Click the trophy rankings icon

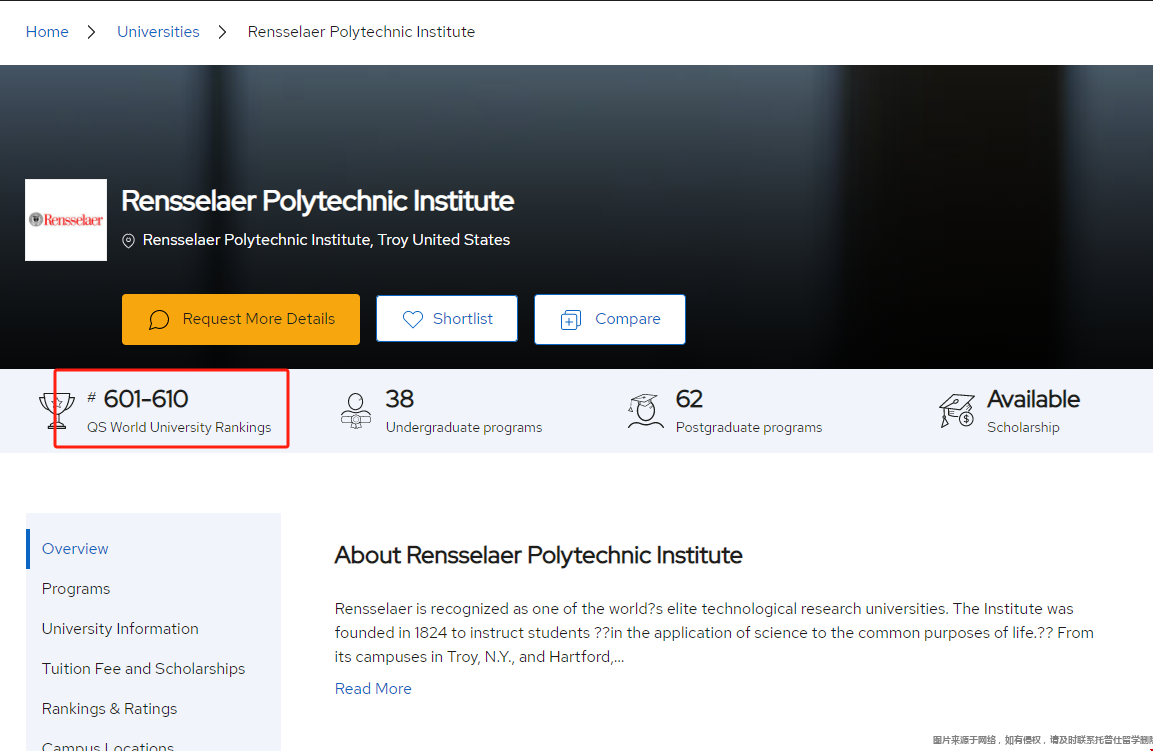[57, 410]
